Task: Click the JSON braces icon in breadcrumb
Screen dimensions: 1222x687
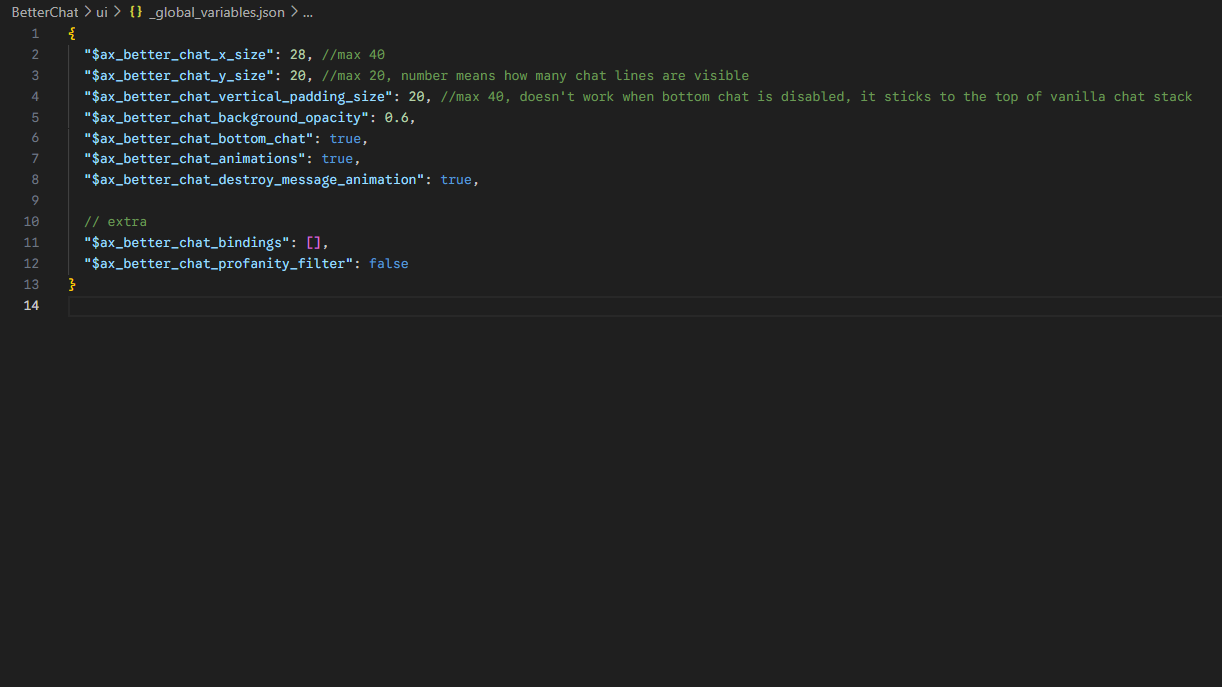Action: pyautogui.click(x=136, y=13)
